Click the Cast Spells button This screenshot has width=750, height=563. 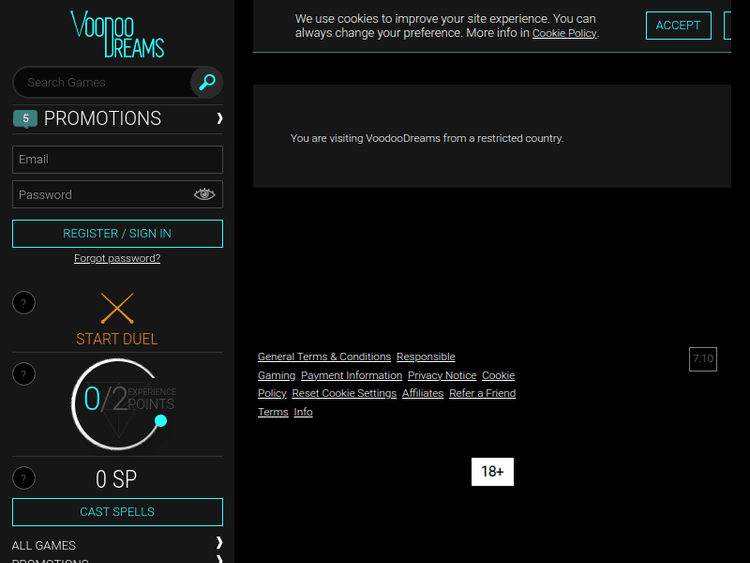(x=117, y=512)
